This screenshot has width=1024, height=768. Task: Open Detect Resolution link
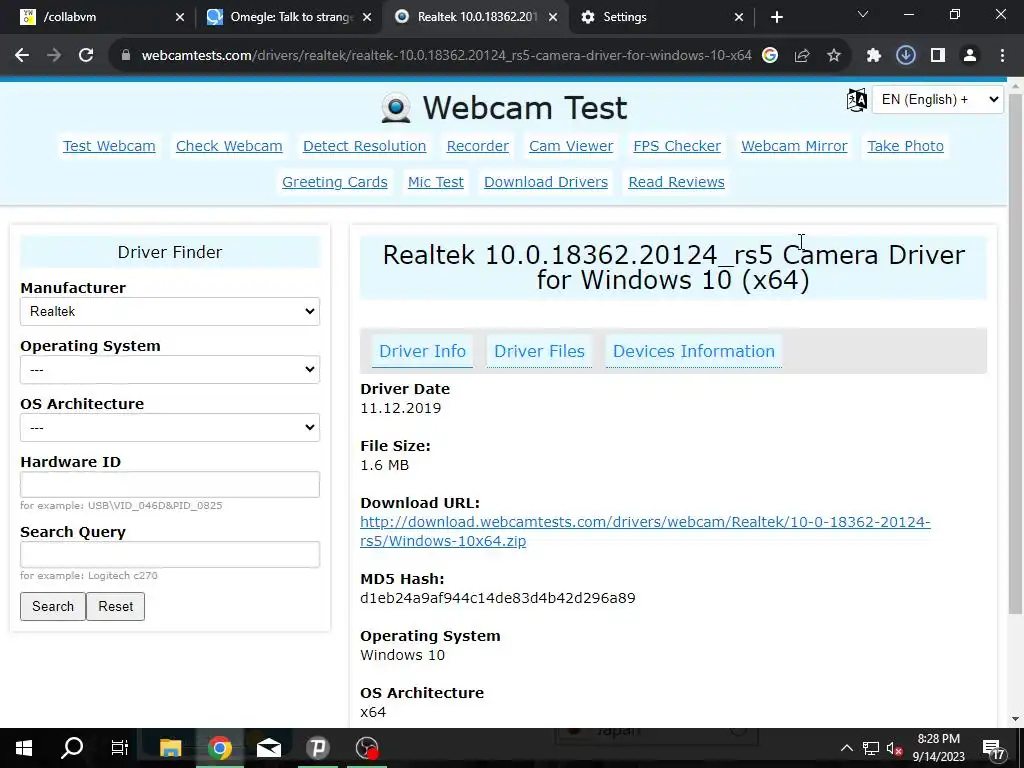364,146
